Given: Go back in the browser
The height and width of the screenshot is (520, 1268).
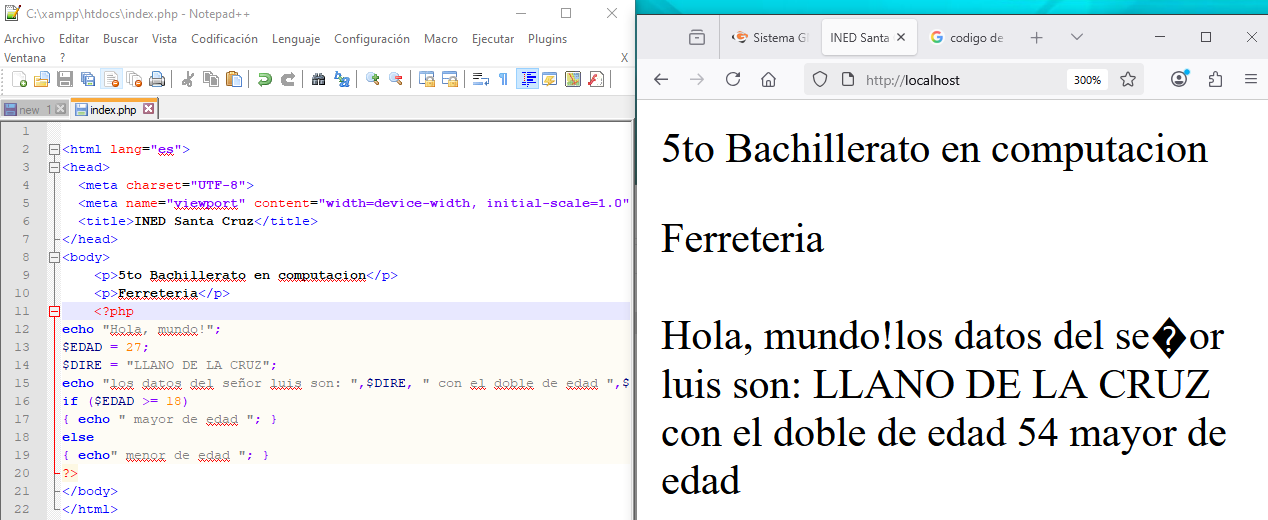Looking at the screenshot, I should [x=660, y=79].
